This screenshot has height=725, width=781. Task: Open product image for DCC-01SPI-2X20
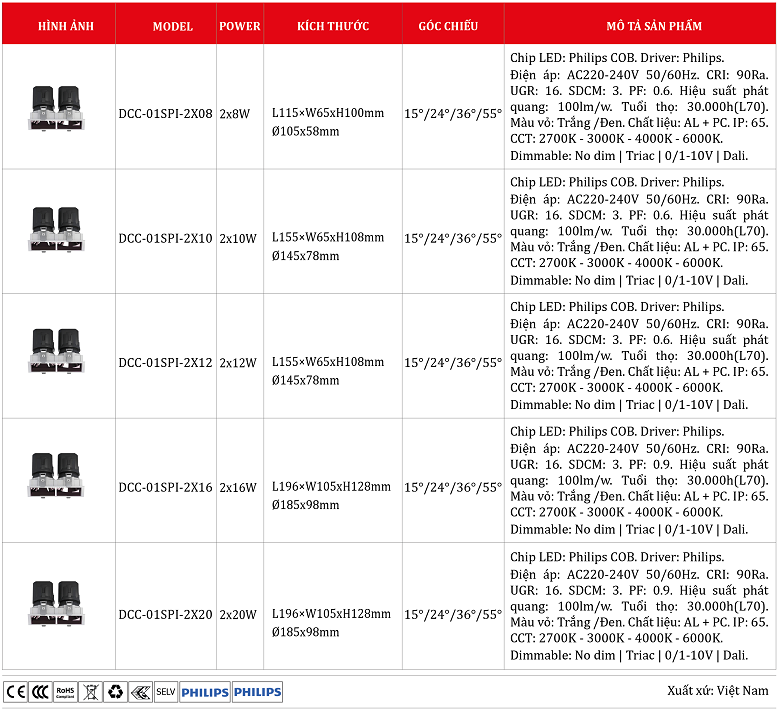coord(56,603)
